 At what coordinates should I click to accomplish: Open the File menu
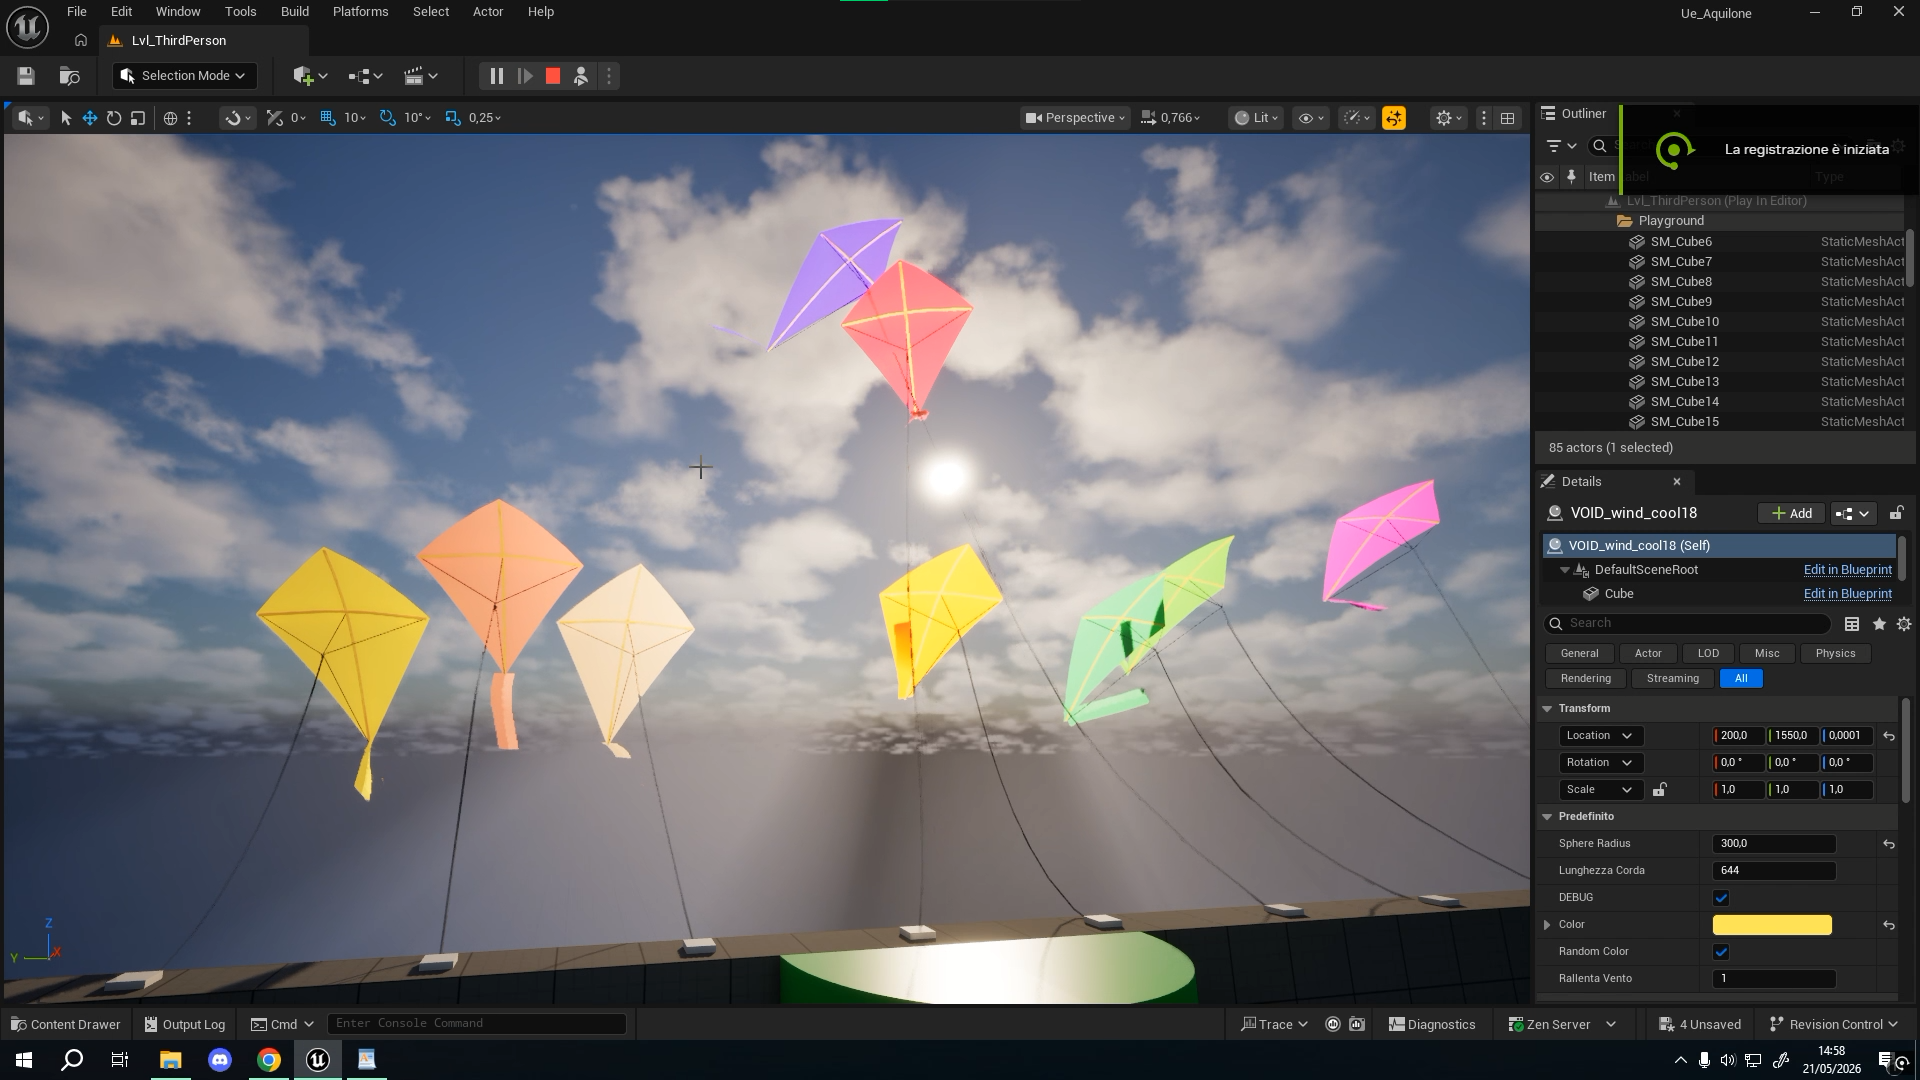(77, 12)
